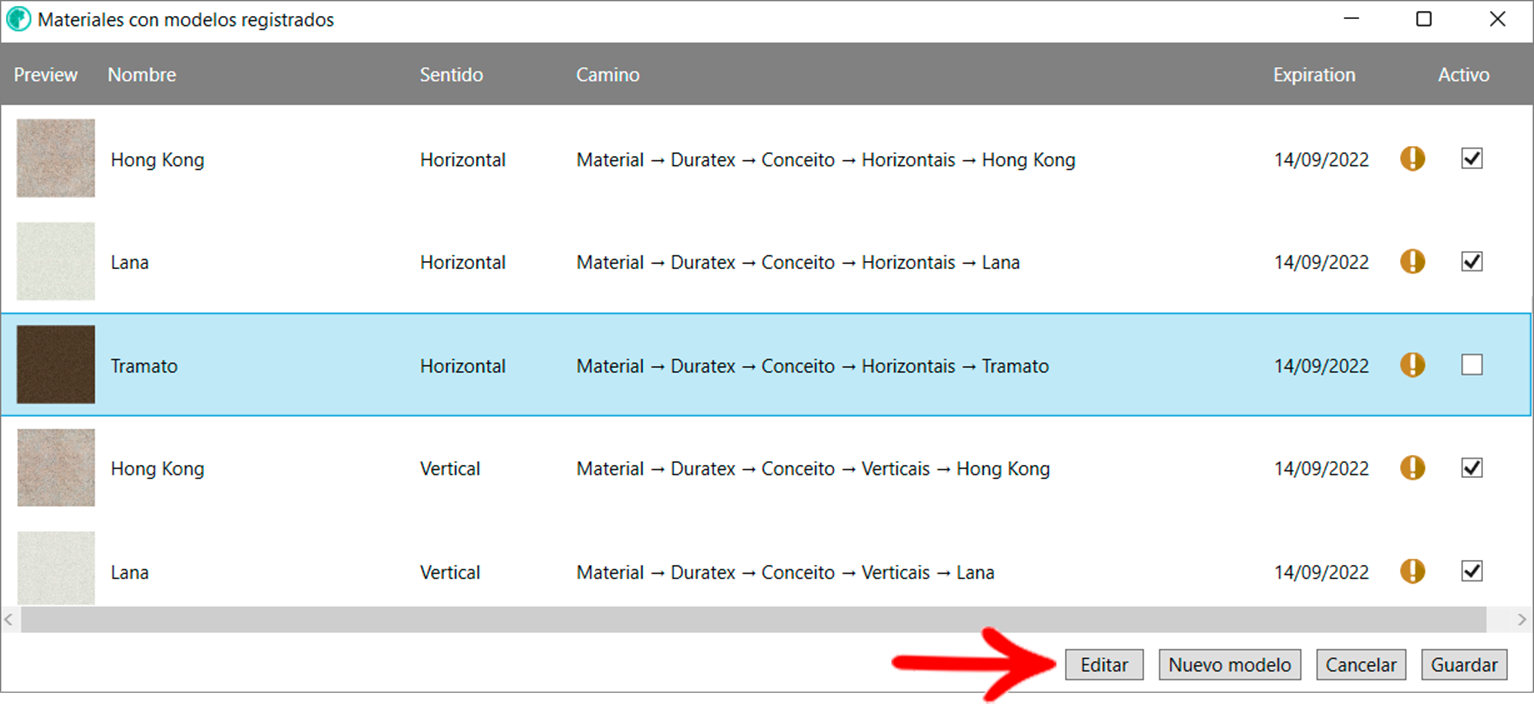
Task: Click the warning icon on the Tramato row
Action: pos(1412,365)
